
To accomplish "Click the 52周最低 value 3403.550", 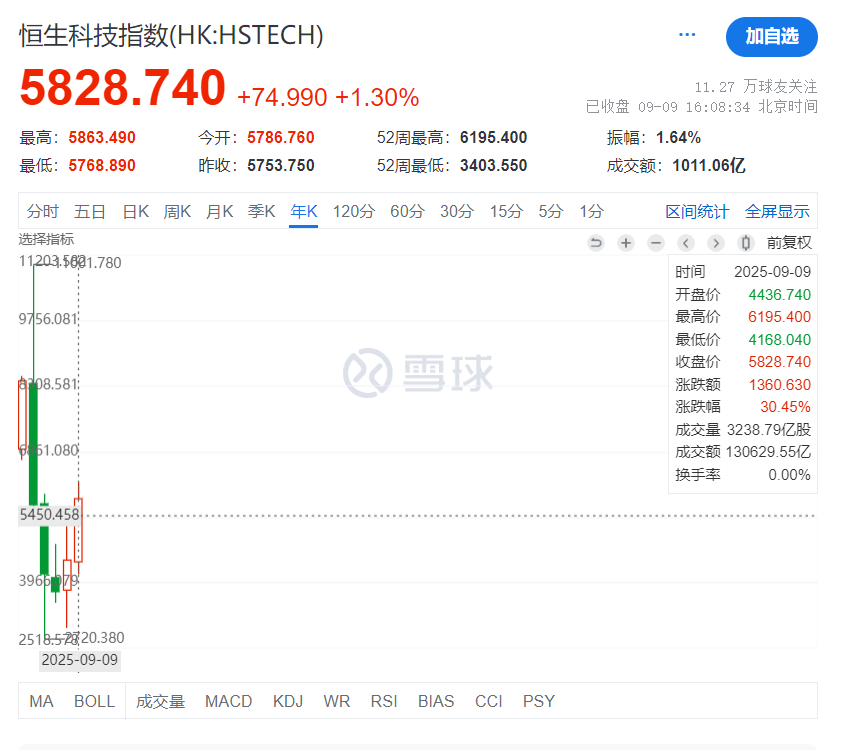I will click(493, 165).
